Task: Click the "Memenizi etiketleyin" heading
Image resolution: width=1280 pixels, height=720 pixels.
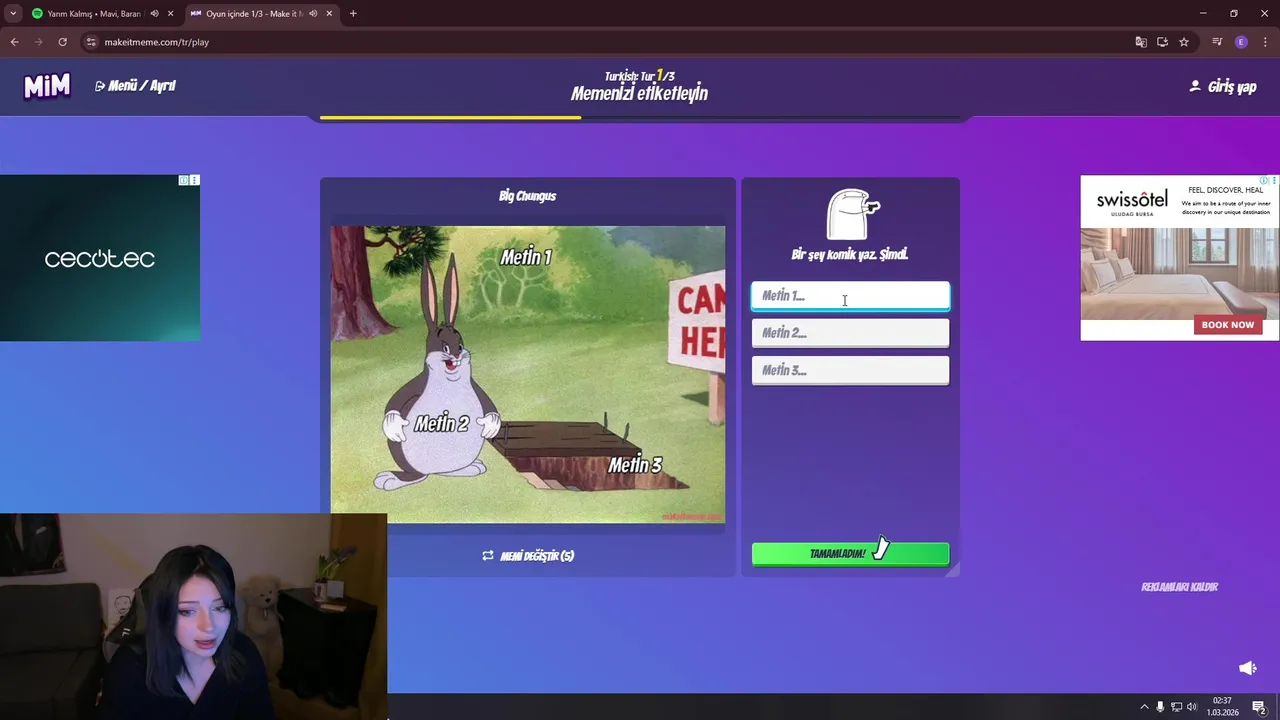Action: [639, 94]
